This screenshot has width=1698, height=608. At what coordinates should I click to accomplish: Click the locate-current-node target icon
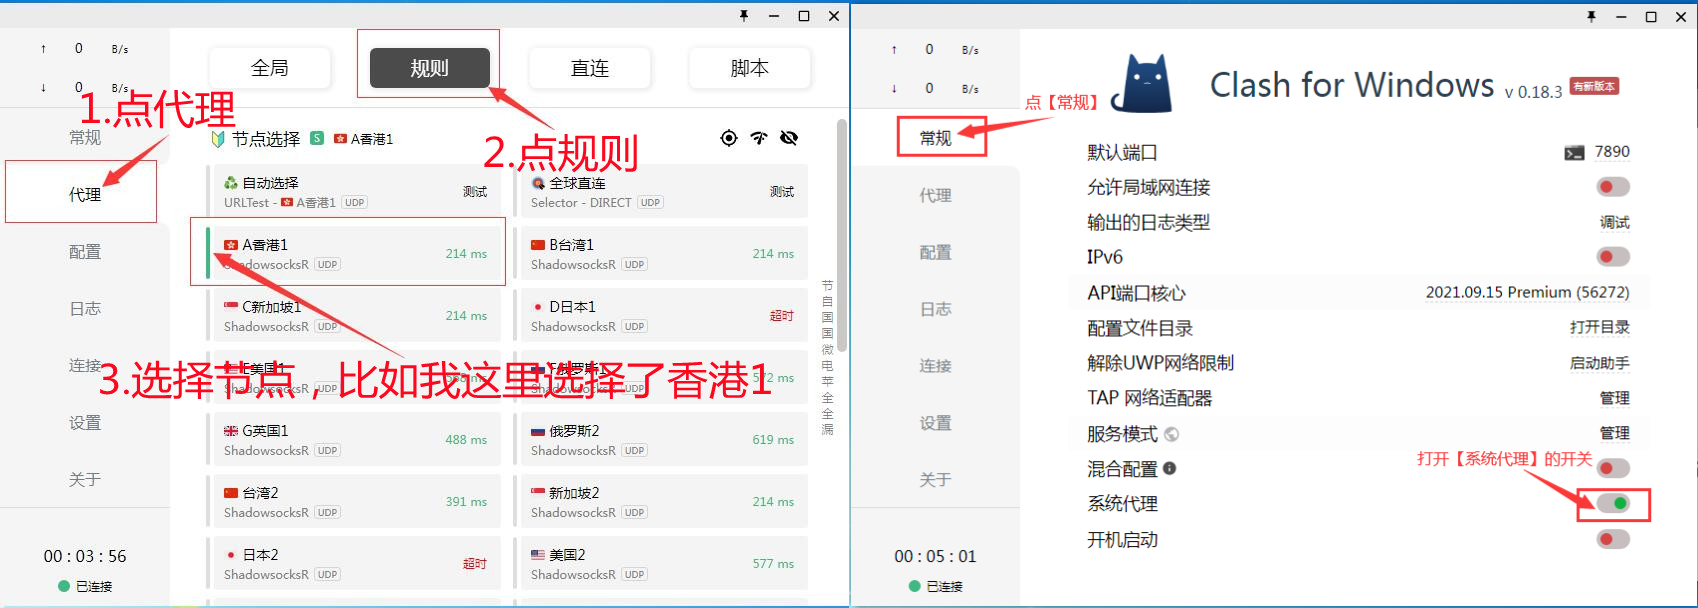[729, 138]
